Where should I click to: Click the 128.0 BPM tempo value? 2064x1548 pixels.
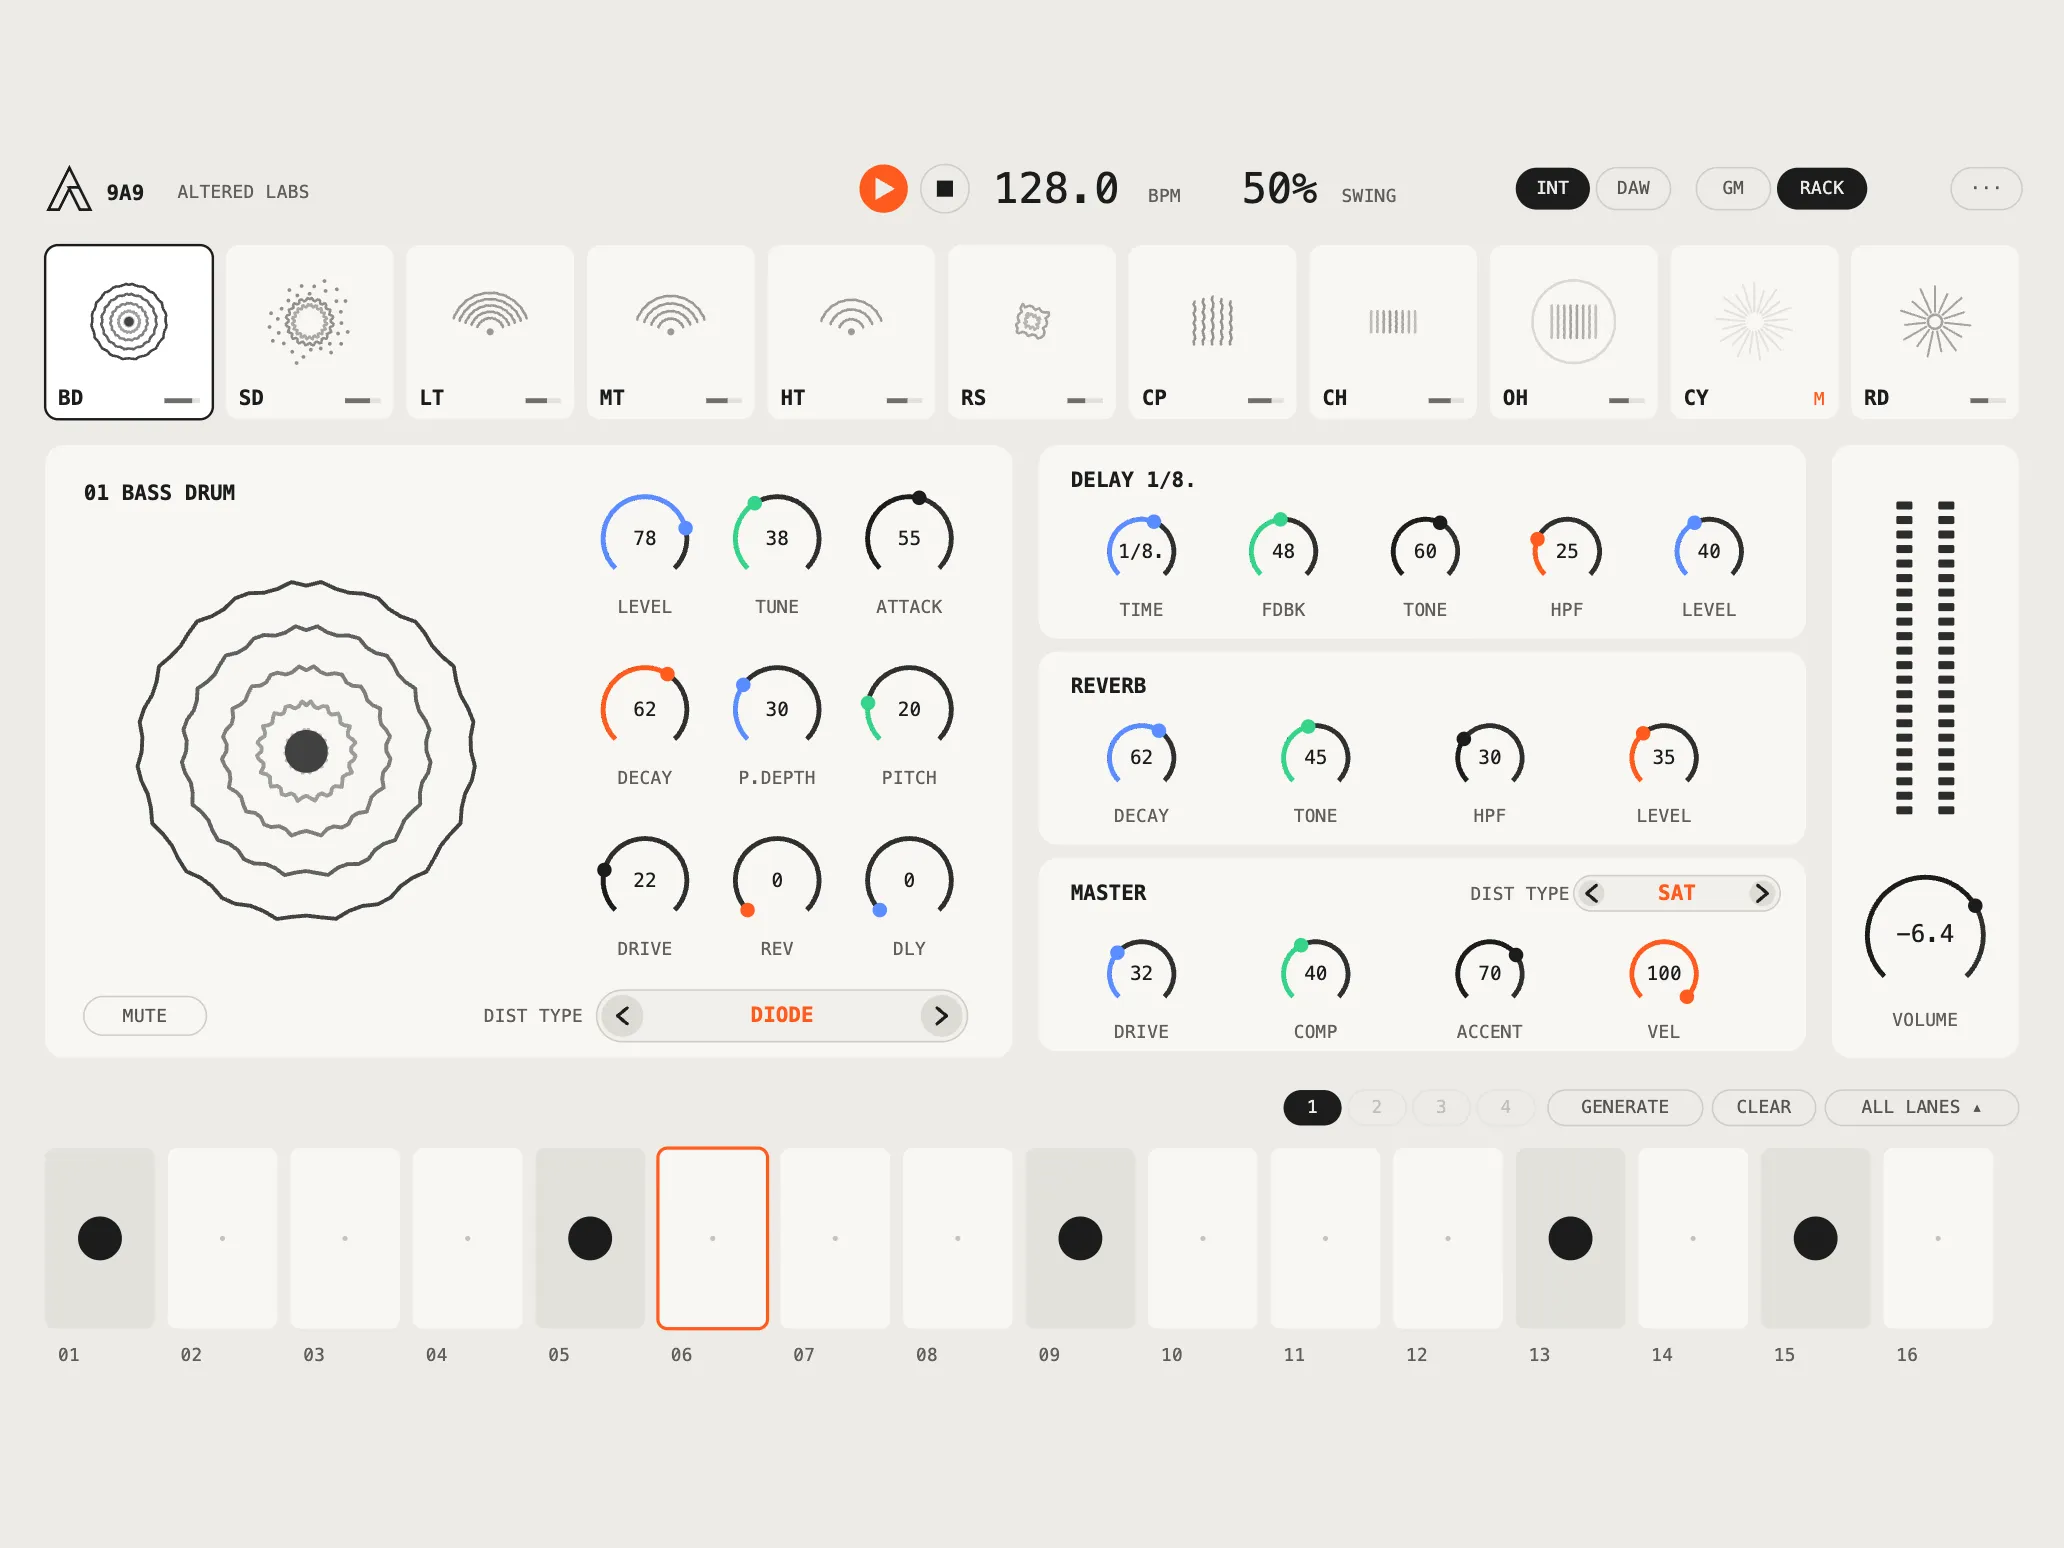point(1056,189)
